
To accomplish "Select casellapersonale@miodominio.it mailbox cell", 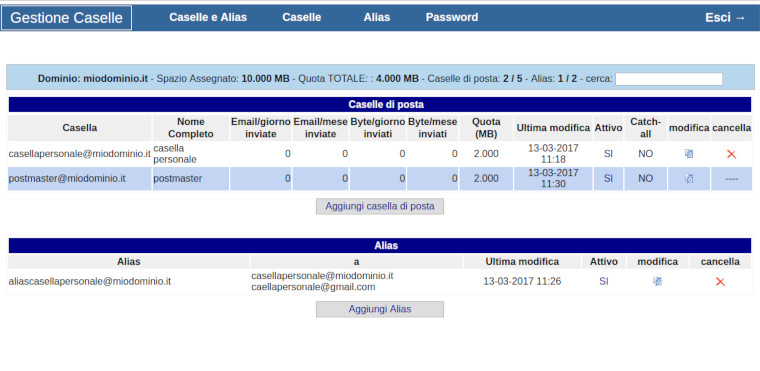I will pos(79,154).
